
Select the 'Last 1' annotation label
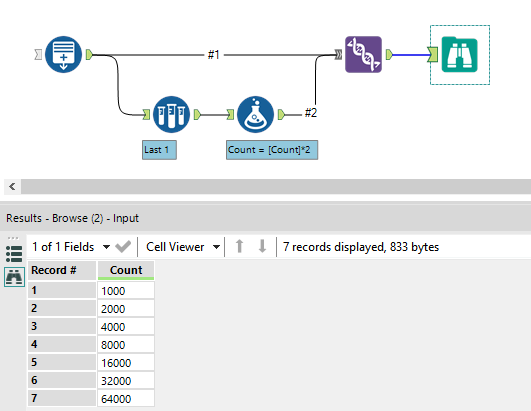pyautogui.click(x=159, y=150)
